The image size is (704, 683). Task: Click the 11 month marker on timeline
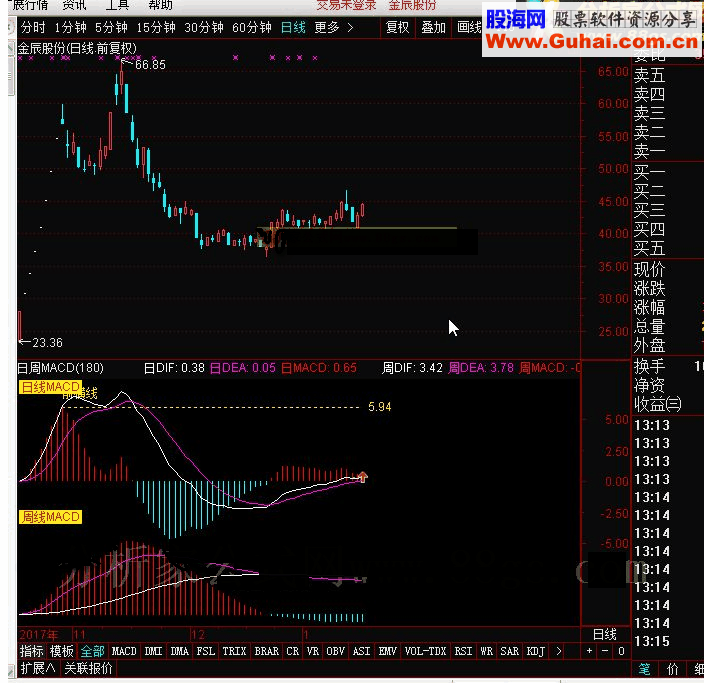[x=79, y=635]
